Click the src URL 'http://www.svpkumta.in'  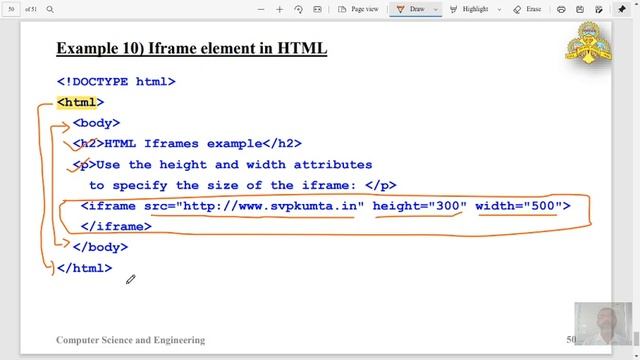click(x=269, y=206)
